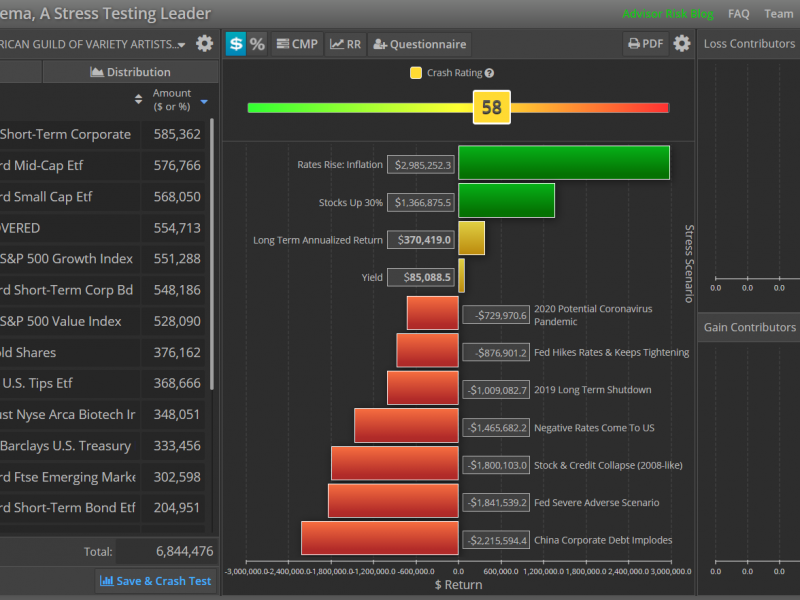800x600 pixels.
Task: Open portfolio settings gear icon
Action: coord(205,44)
